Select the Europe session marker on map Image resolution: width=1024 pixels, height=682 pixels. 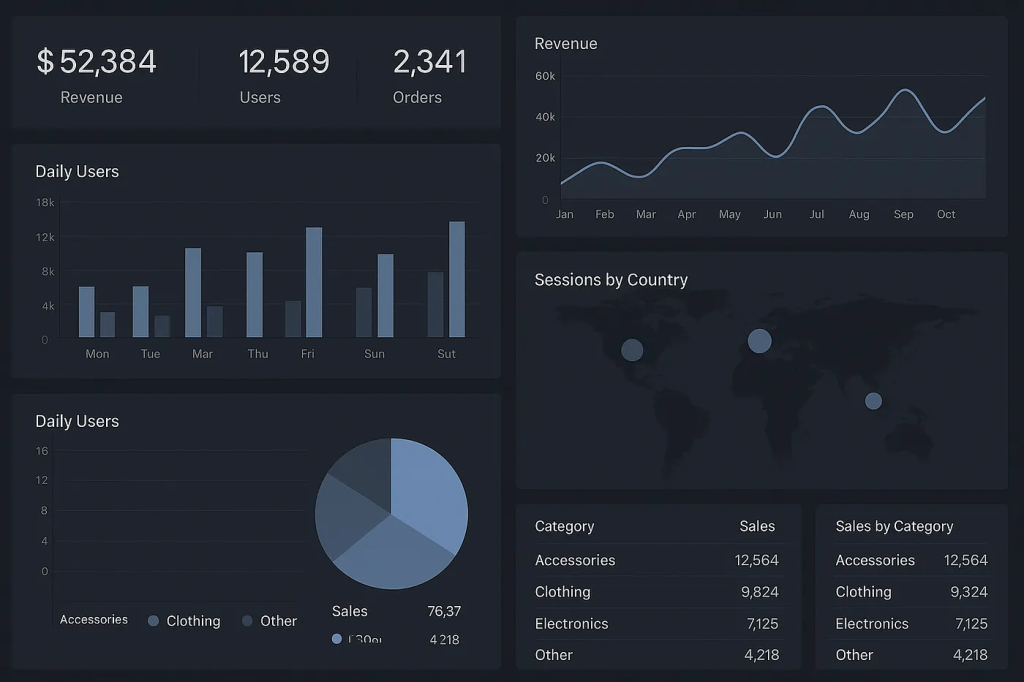pyautogui.click(x=760, y=341)
